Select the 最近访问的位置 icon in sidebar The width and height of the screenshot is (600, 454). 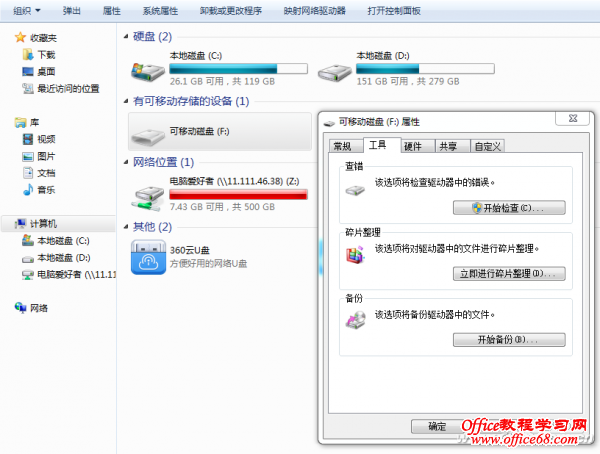[x=28, y=88]
